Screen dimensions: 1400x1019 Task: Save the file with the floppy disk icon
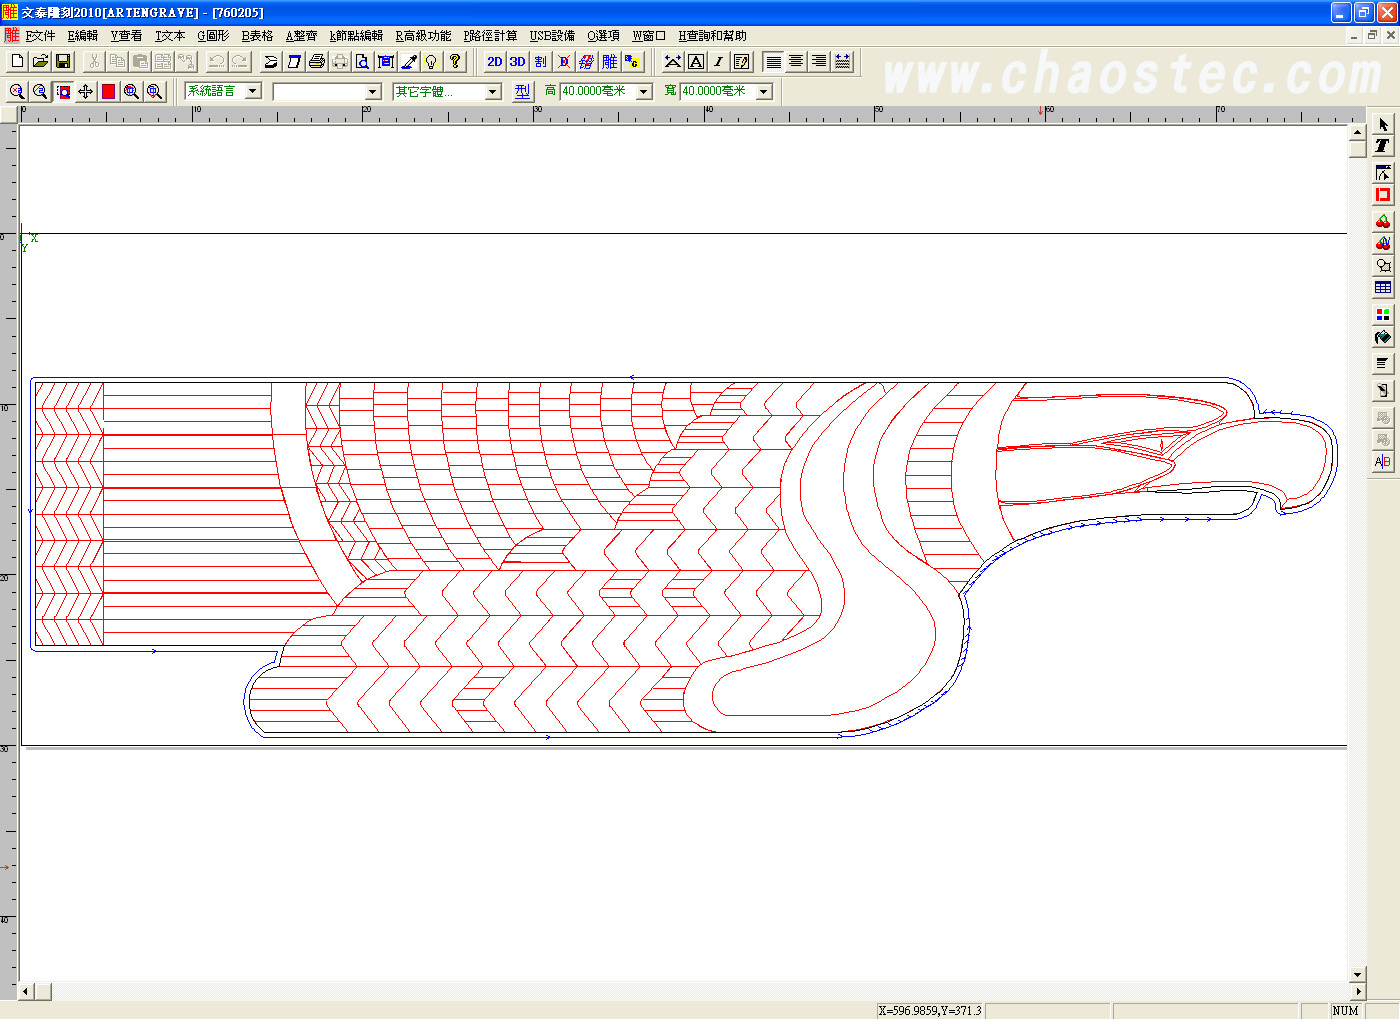(x=63, y=61)
